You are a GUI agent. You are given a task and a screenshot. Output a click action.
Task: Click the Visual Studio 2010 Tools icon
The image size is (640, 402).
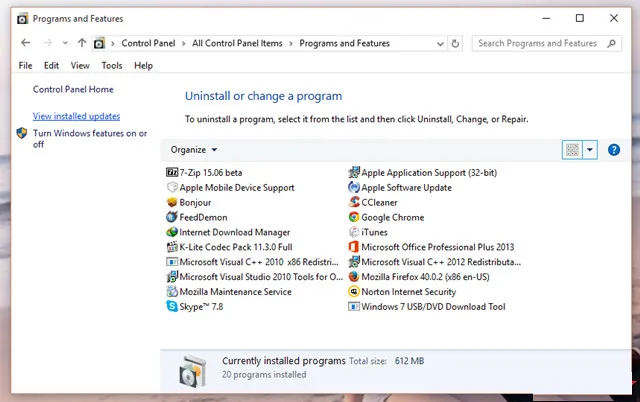(172, 277)
